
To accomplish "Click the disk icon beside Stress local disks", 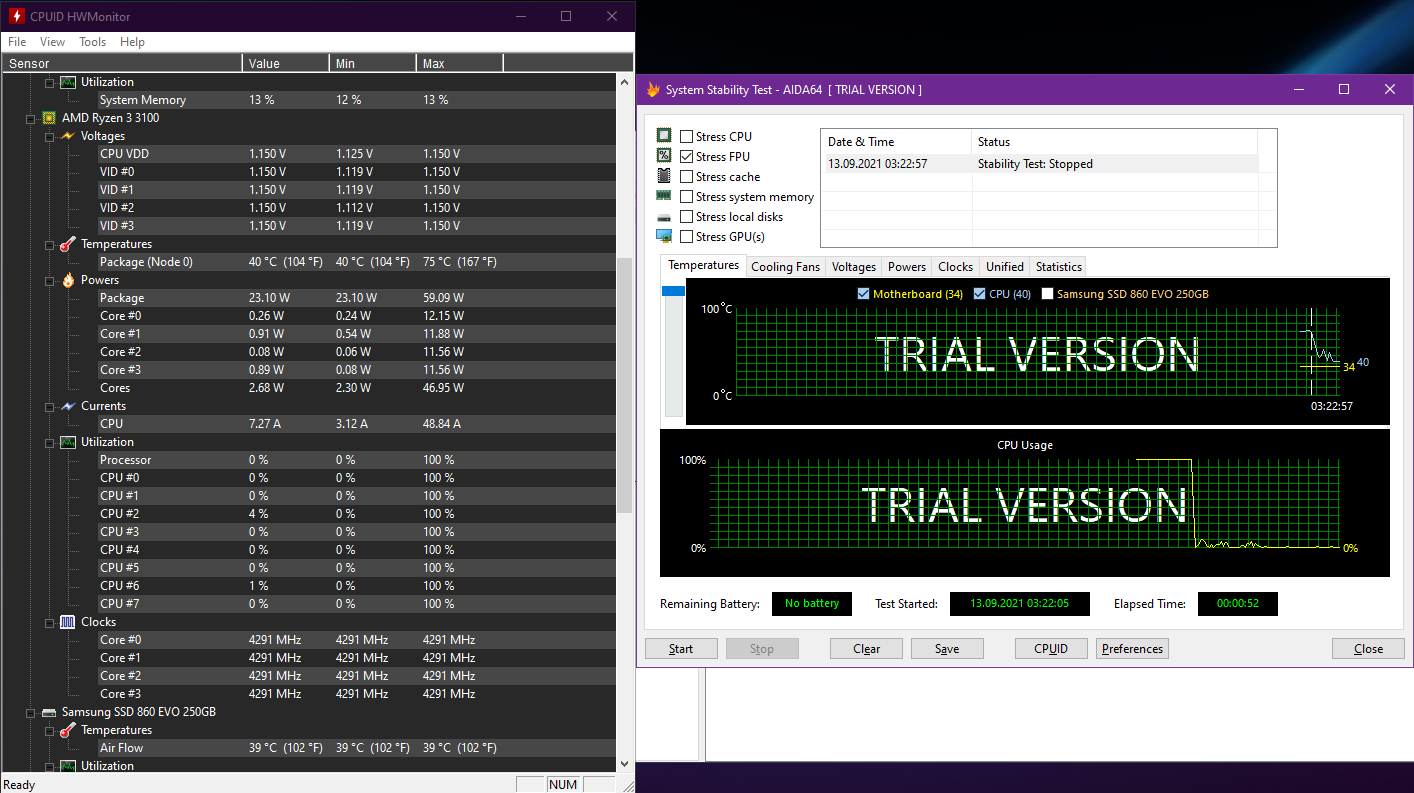I will click(664, 217).
